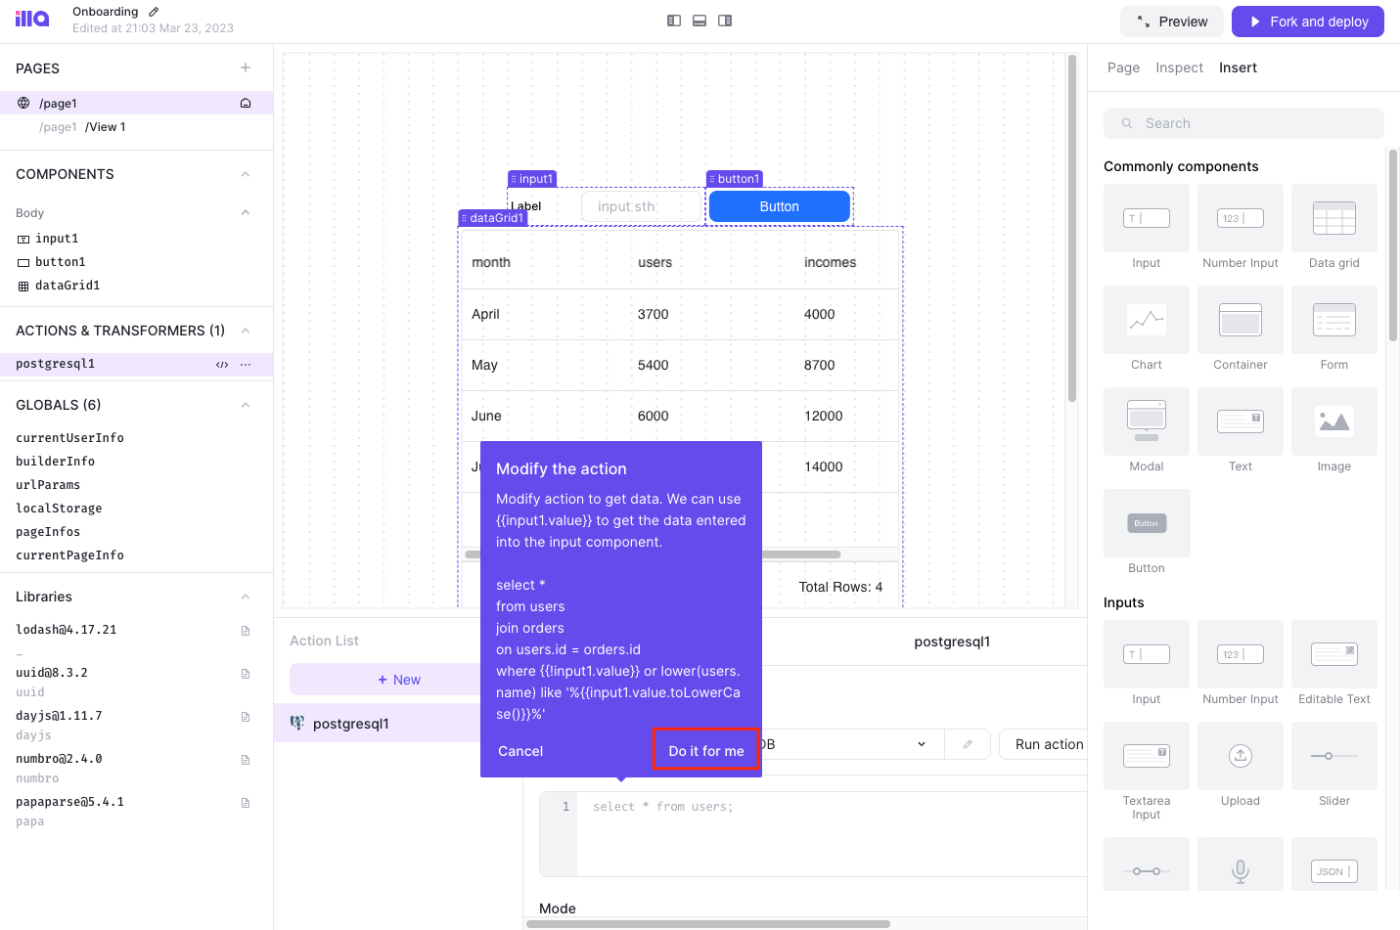
Task: Switch to the Insert tab
Action: coord(1237,68)
